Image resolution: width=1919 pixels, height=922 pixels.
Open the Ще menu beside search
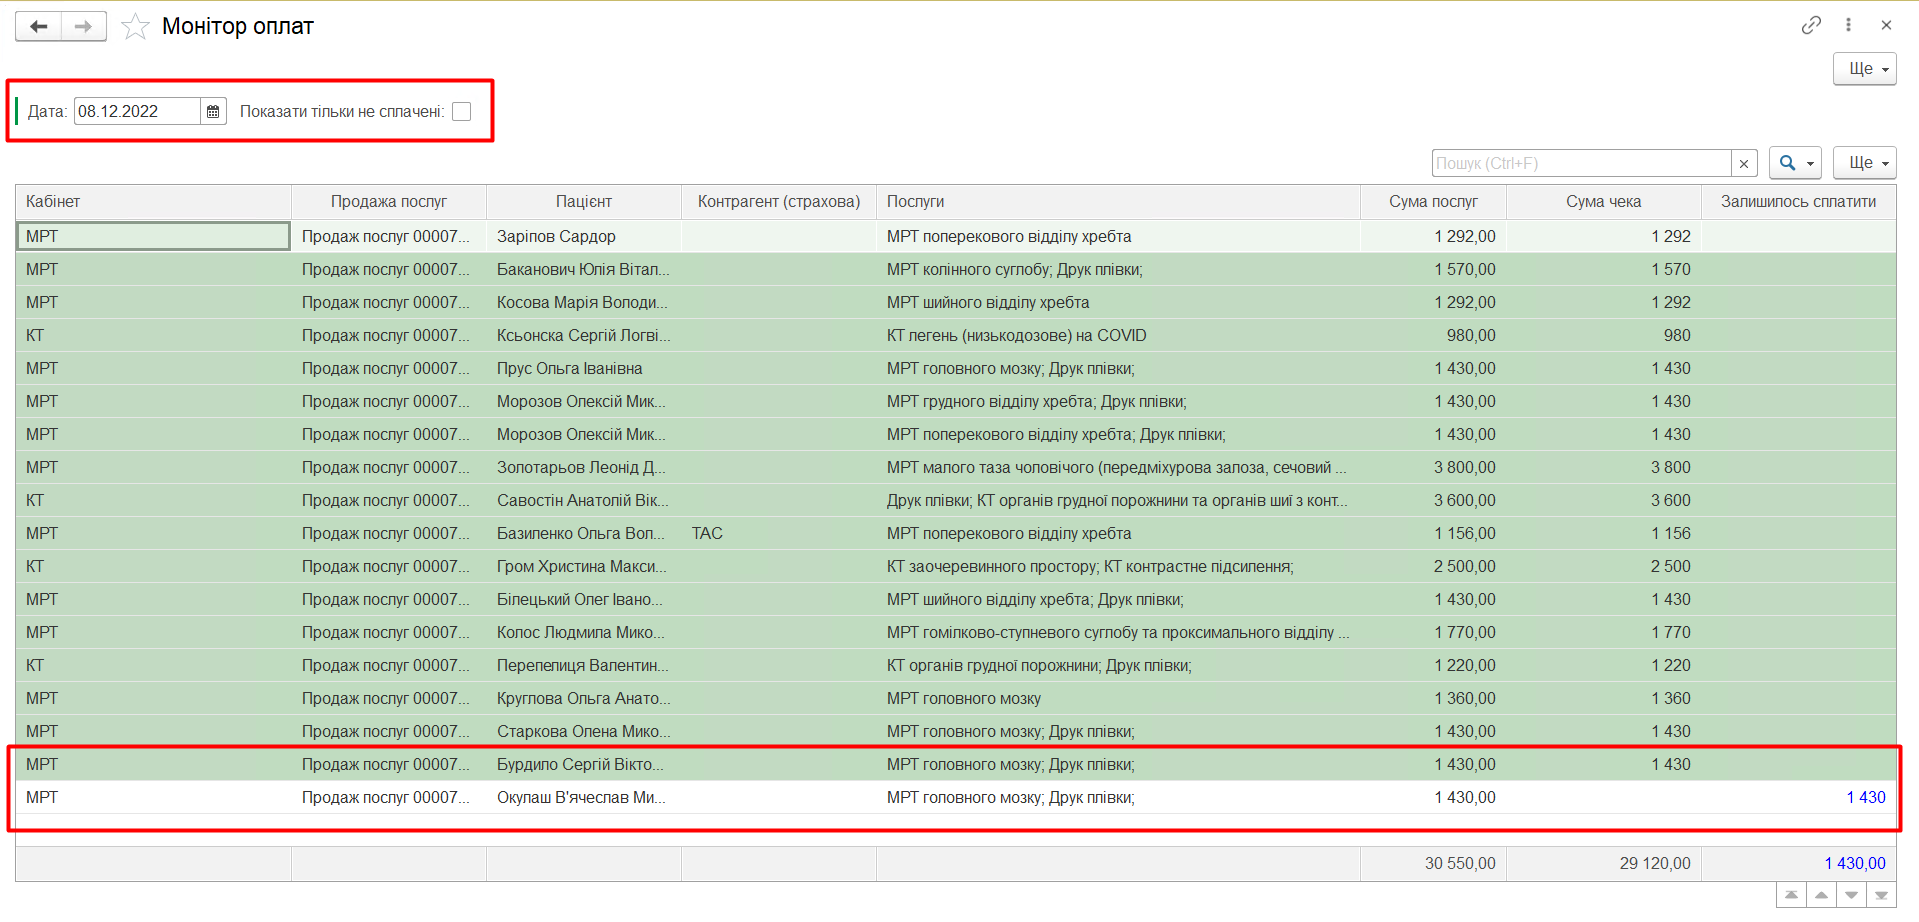1864,163
